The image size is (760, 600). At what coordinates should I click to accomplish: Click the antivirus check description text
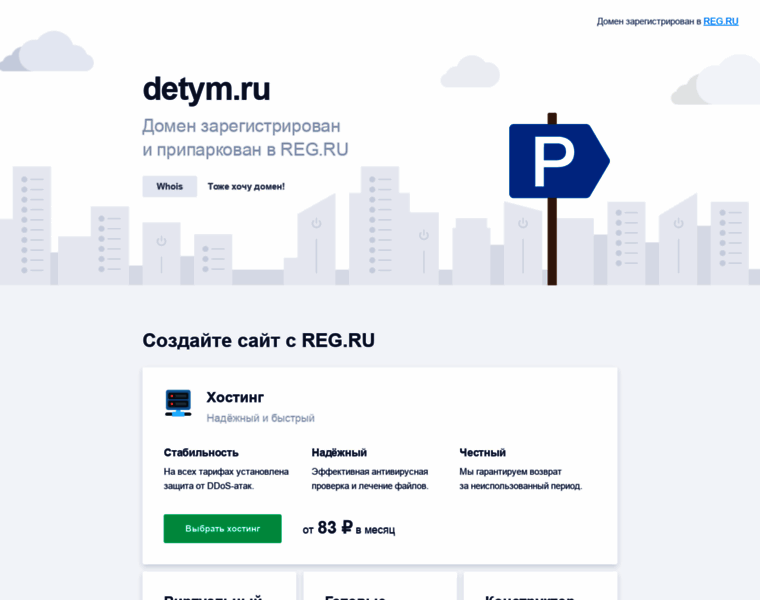point(370,479)
